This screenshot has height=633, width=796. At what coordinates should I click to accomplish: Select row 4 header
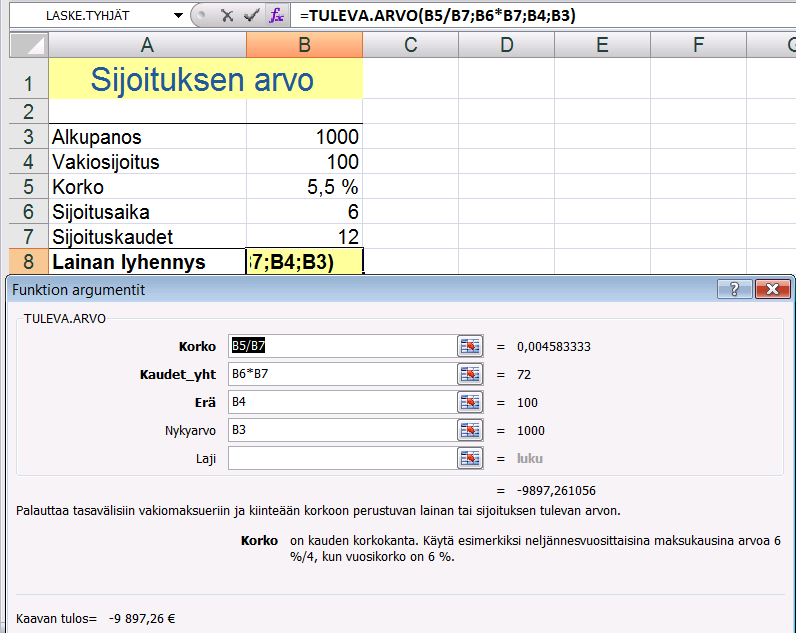click(29, 161)
